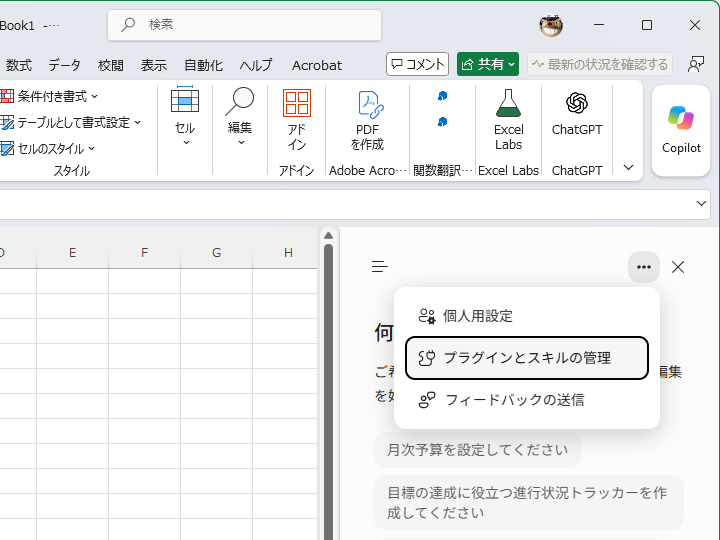
Task: Open the Excel Labs add-in
Action: tap(508, 120)
